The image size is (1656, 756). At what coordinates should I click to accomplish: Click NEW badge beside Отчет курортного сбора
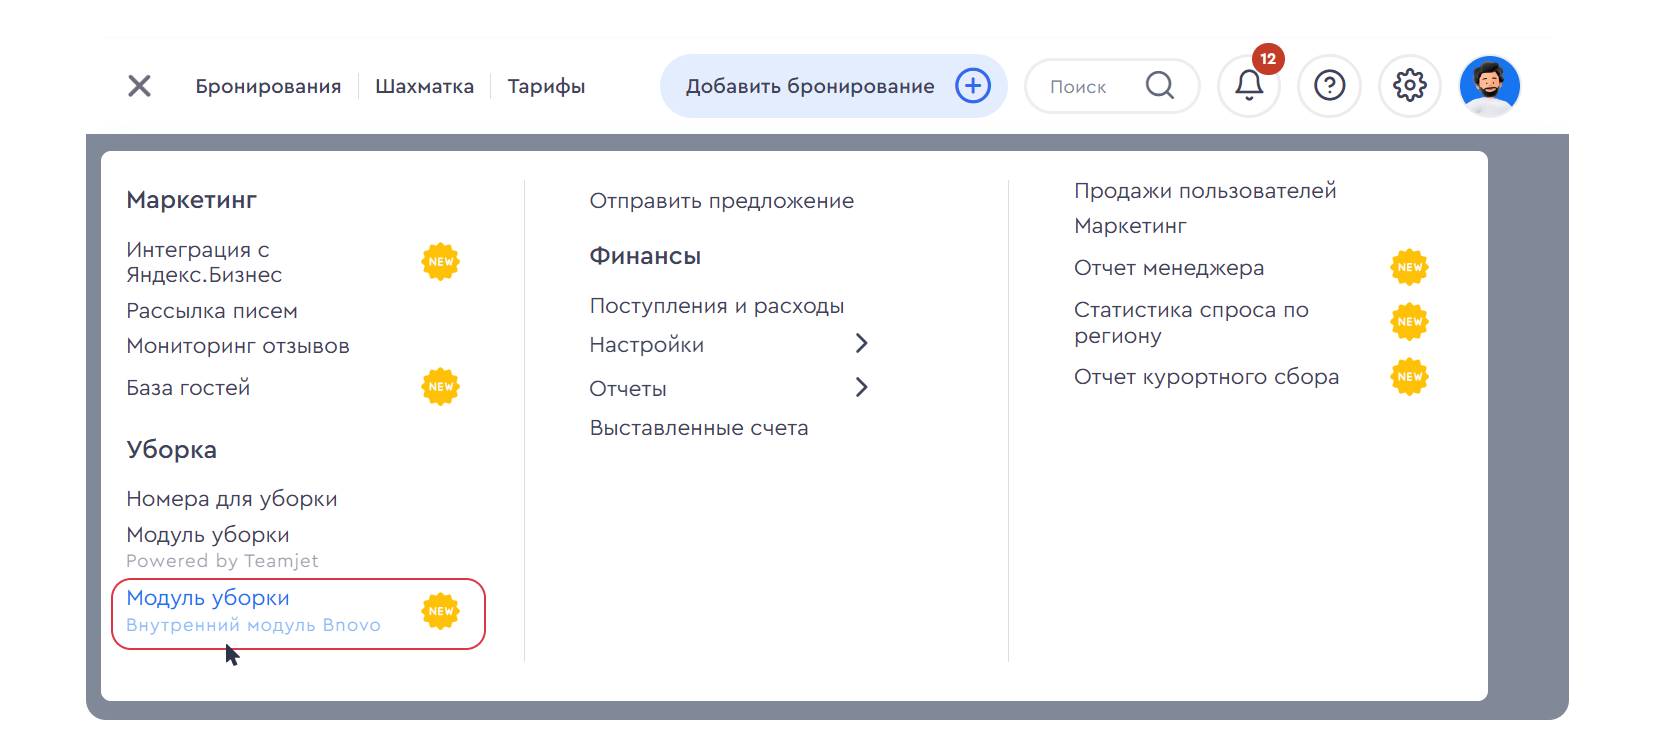[1409, 377]
